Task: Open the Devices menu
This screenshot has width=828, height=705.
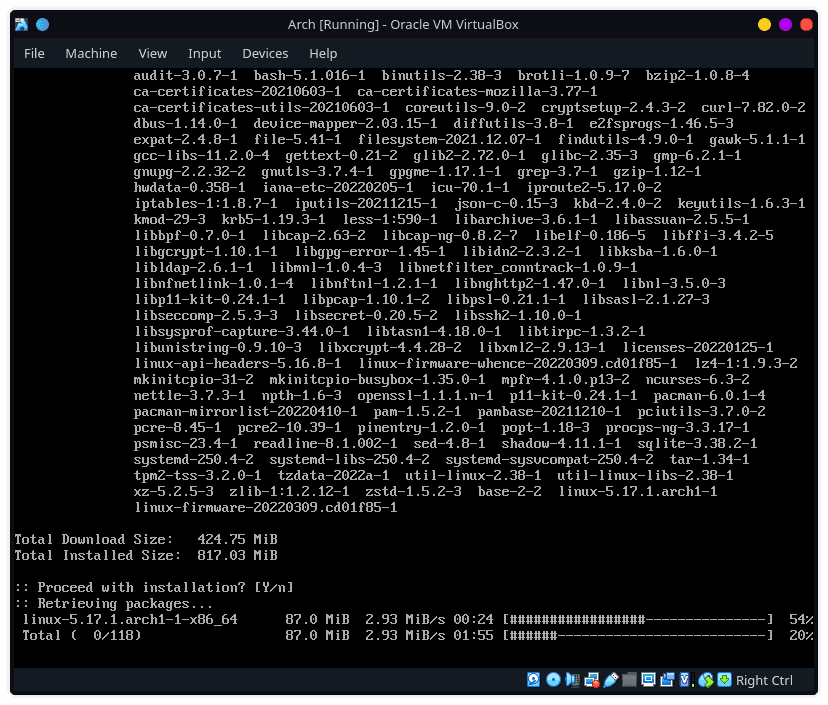Action: click(x=265, y=53)
